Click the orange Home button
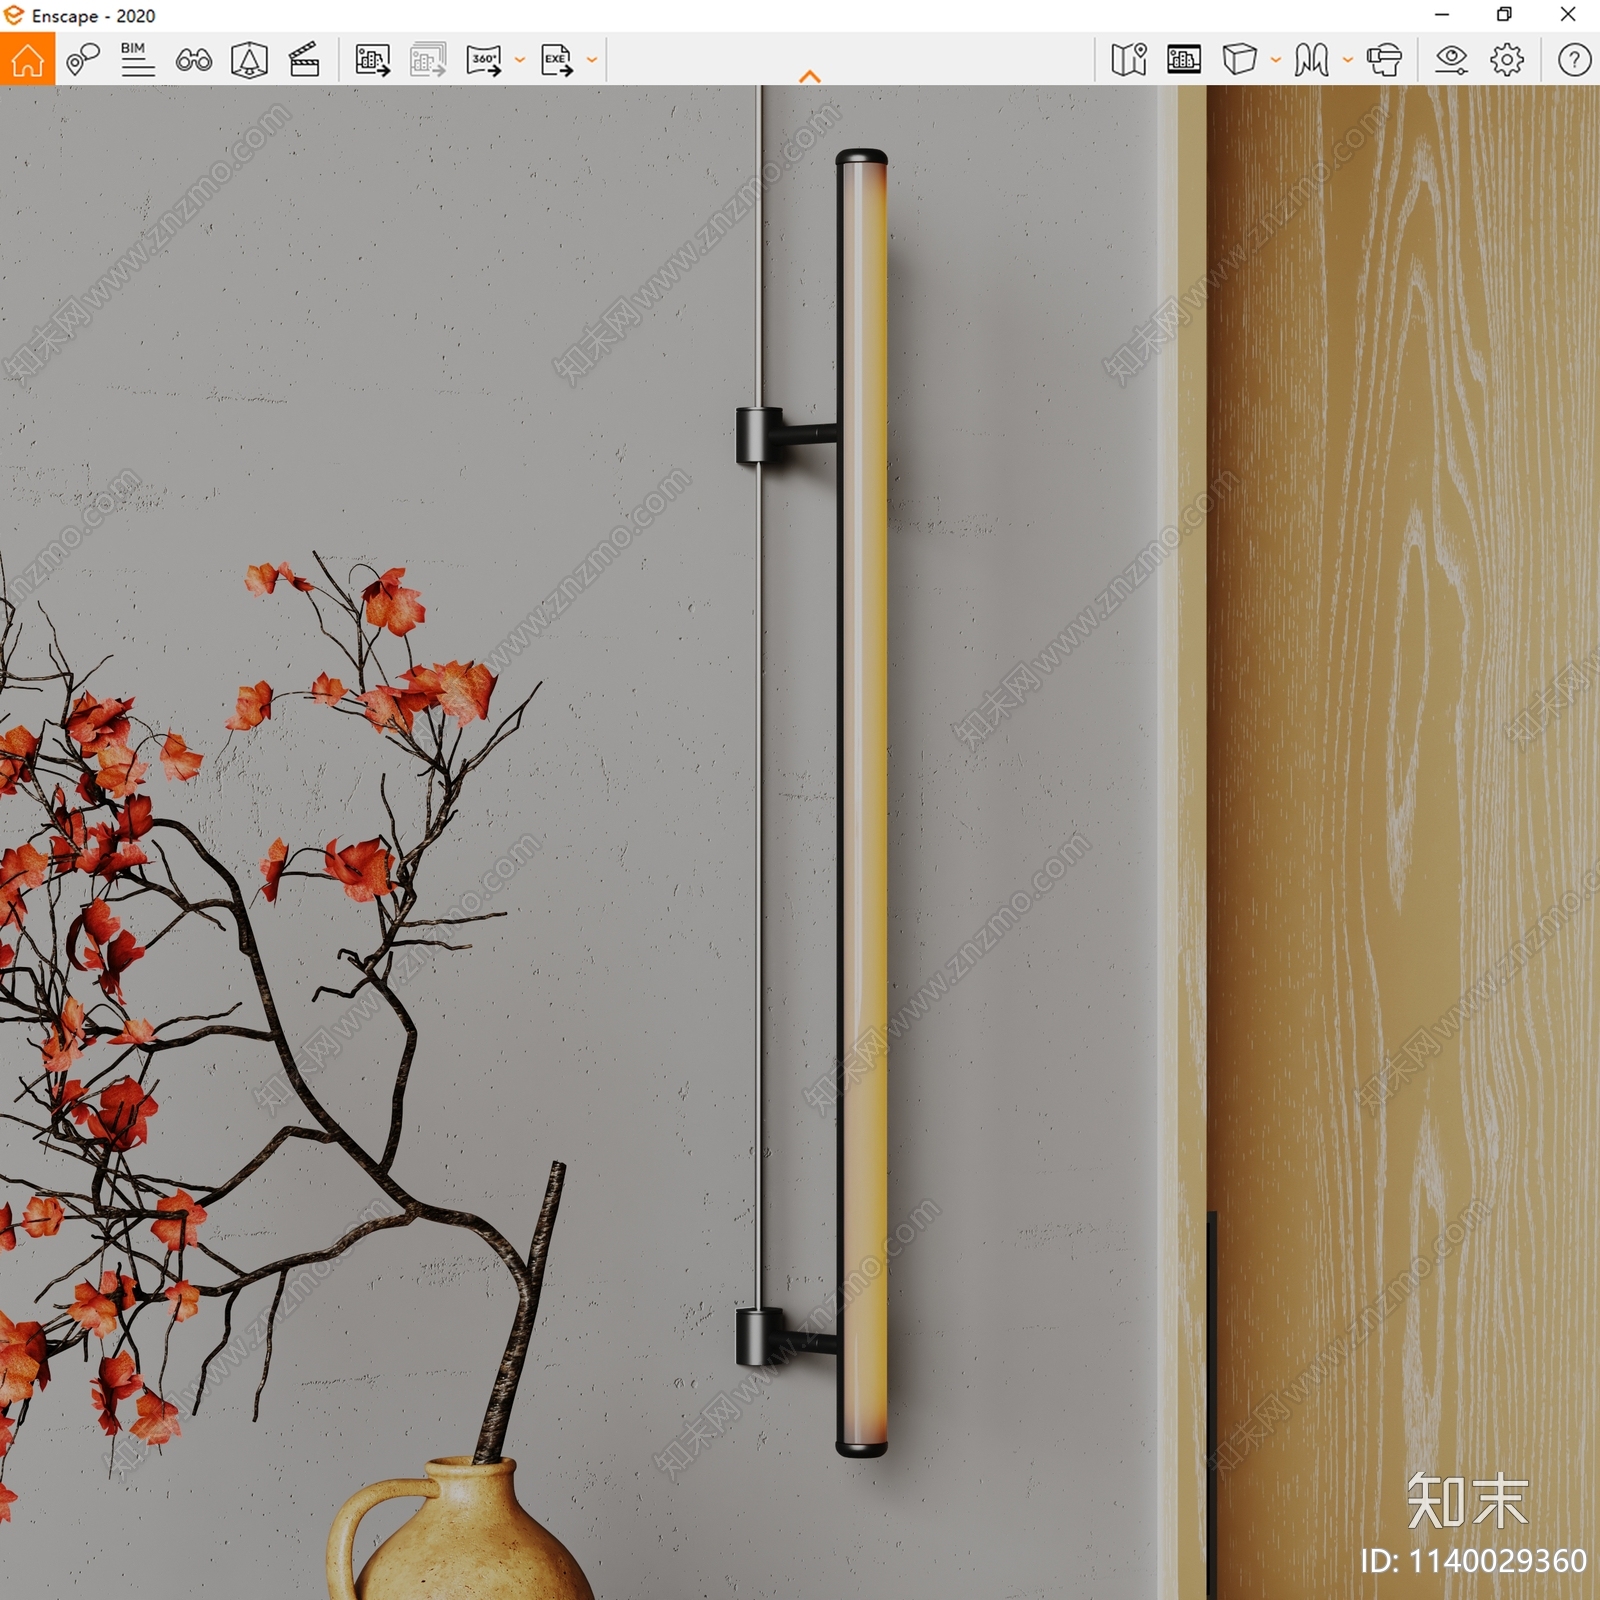This screenshot has height=1600, width=1600. [27, 59]
